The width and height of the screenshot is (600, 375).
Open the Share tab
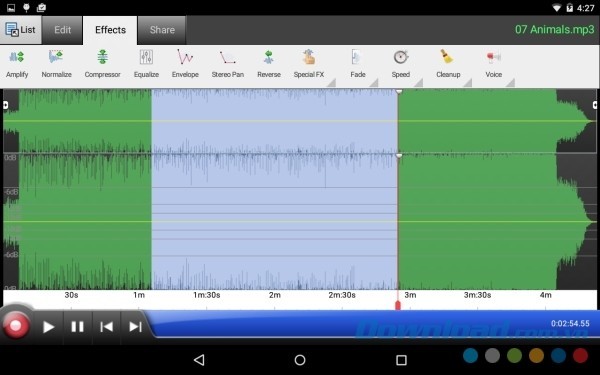tap(162, 30)
